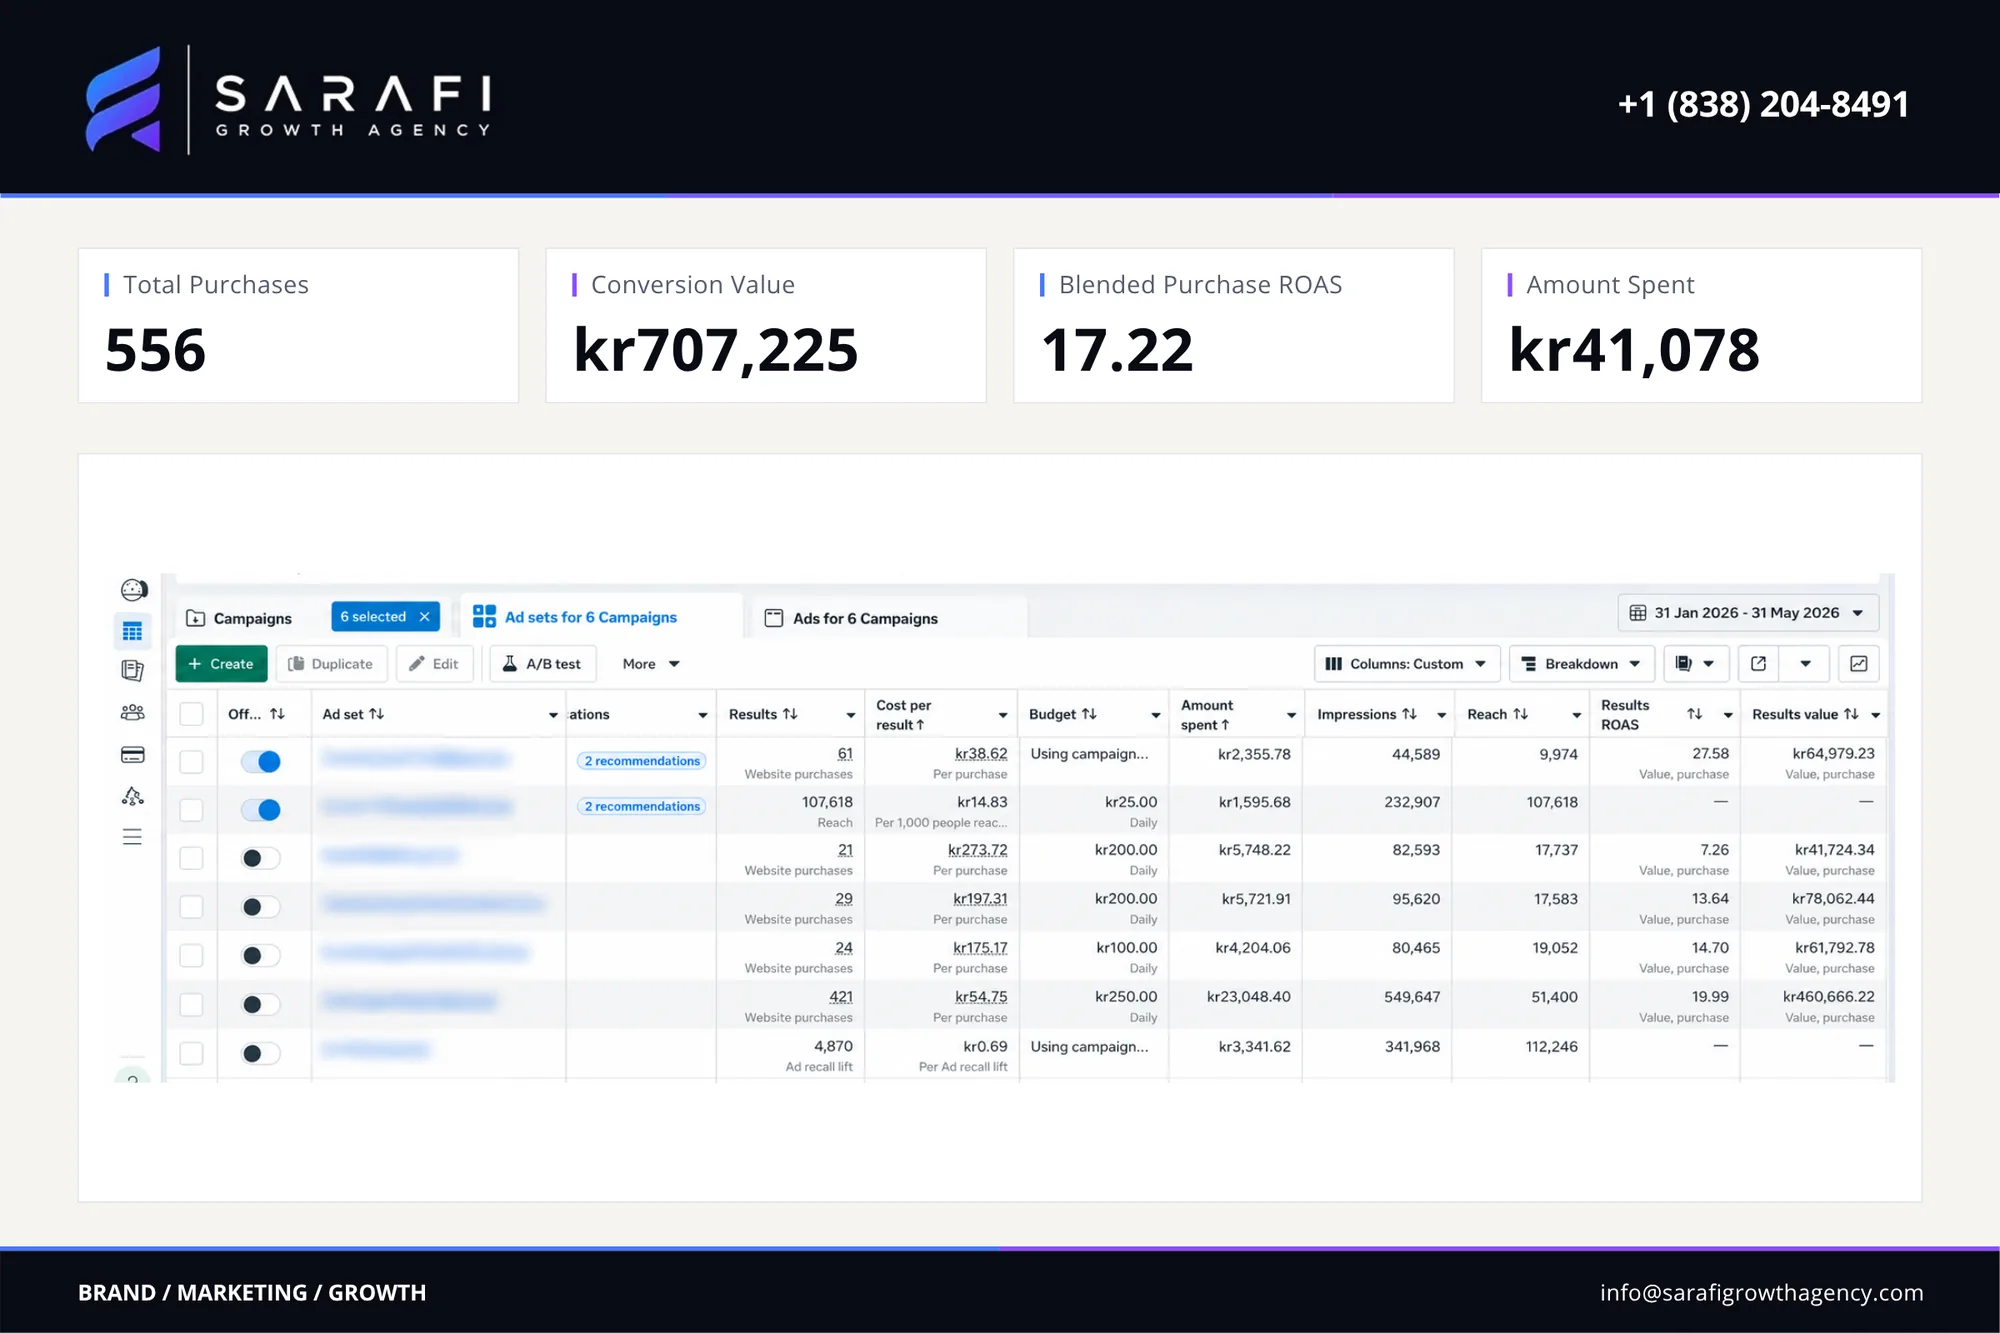The width and height of the screenshot is (2000, 1333).
Task: Open the audiences people icon
Action: coord(132,712)
